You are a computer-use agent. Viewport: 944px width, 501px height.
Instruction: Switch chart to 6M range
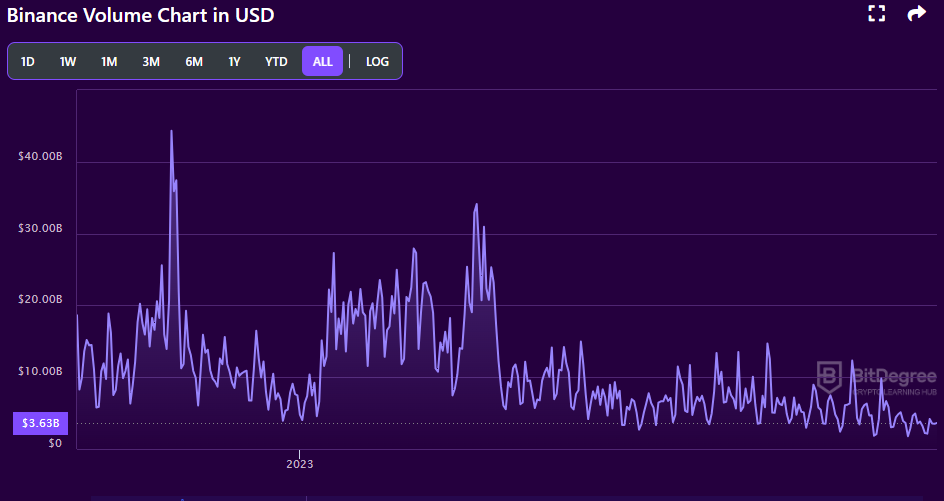tap(194, 61)
